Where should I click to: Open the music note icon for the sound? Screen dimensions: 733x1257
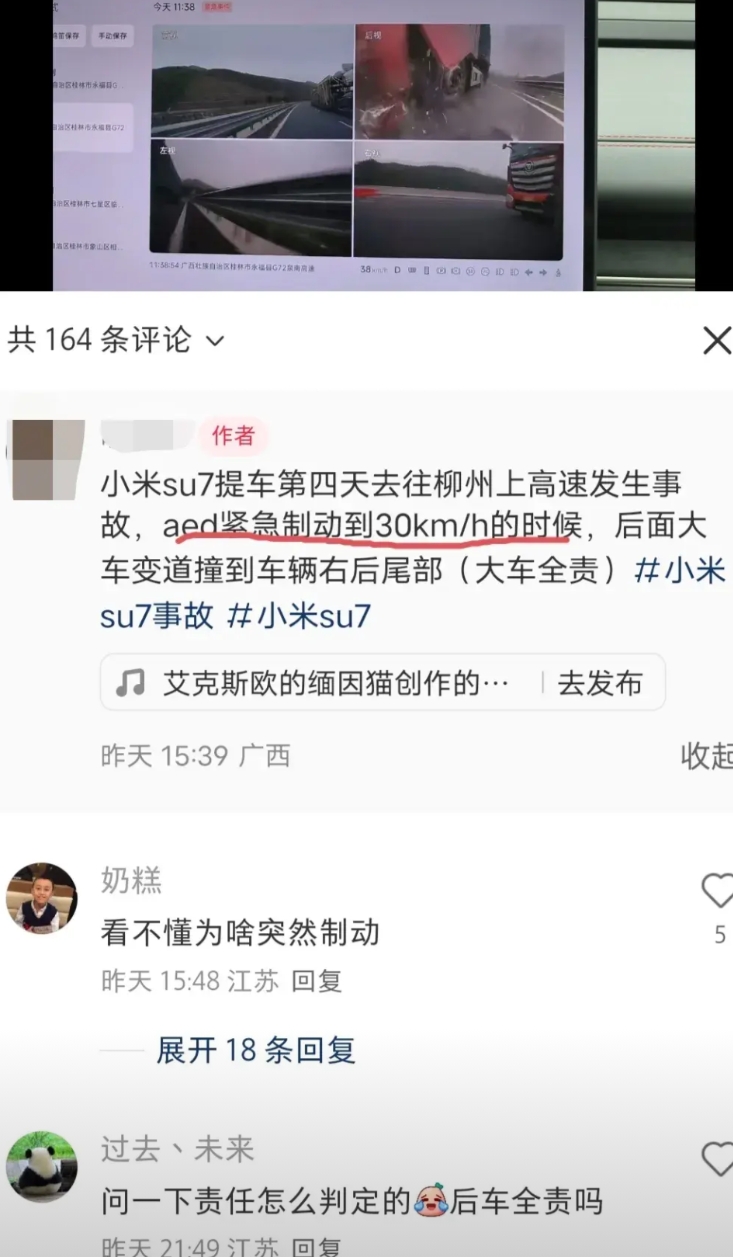(130, 683)
